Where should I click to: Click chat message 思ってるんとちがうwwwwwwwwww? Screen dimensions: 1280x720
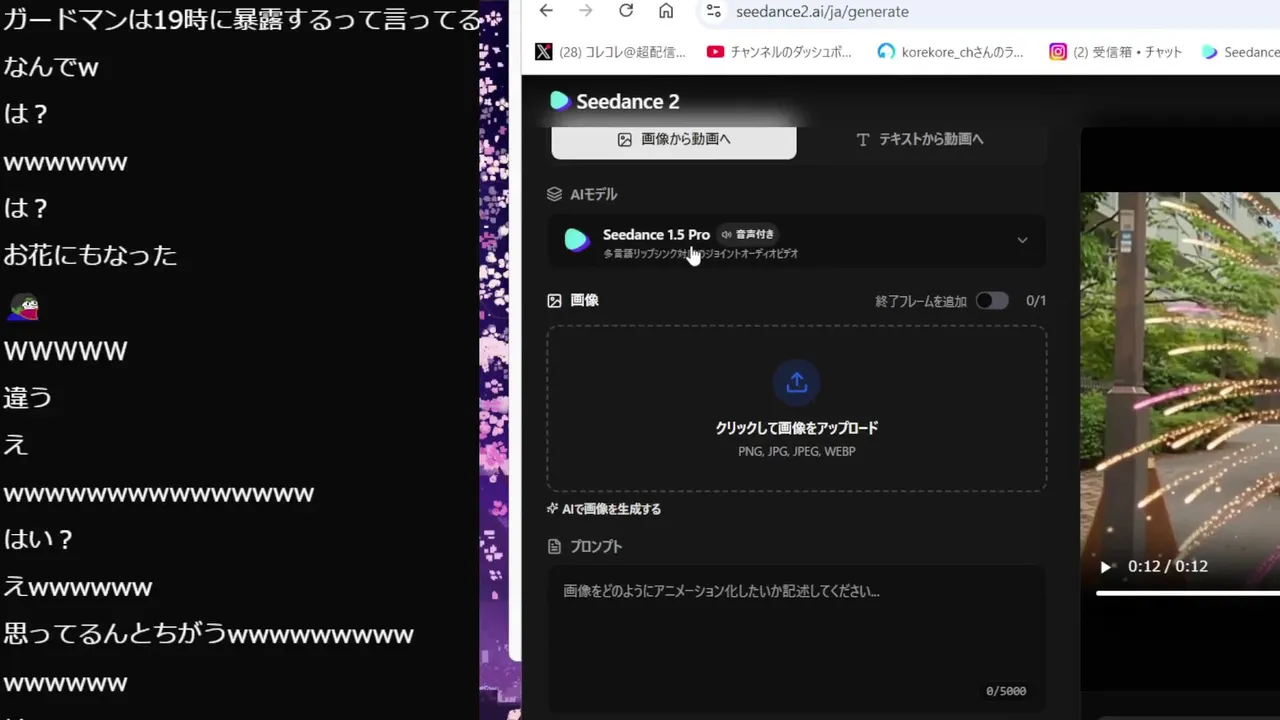click(208, 634)
